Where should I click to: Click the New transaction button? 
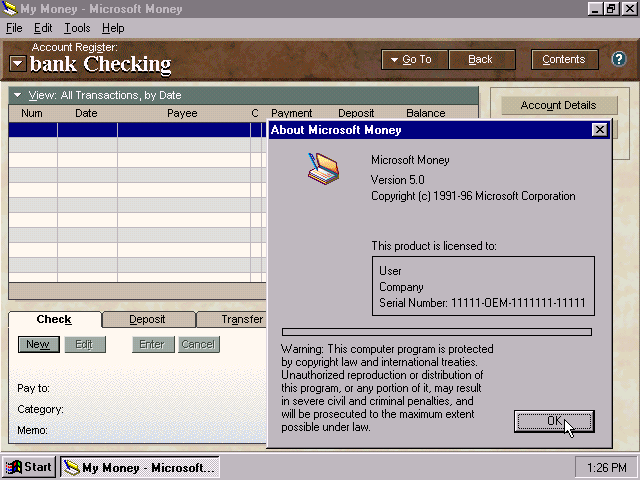[x=38, y=344]
